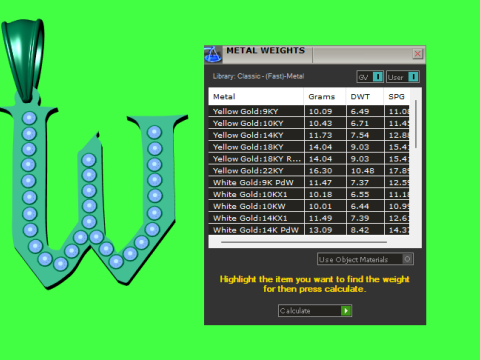Click the 10.18 grams value

click(x=320, y=194)
